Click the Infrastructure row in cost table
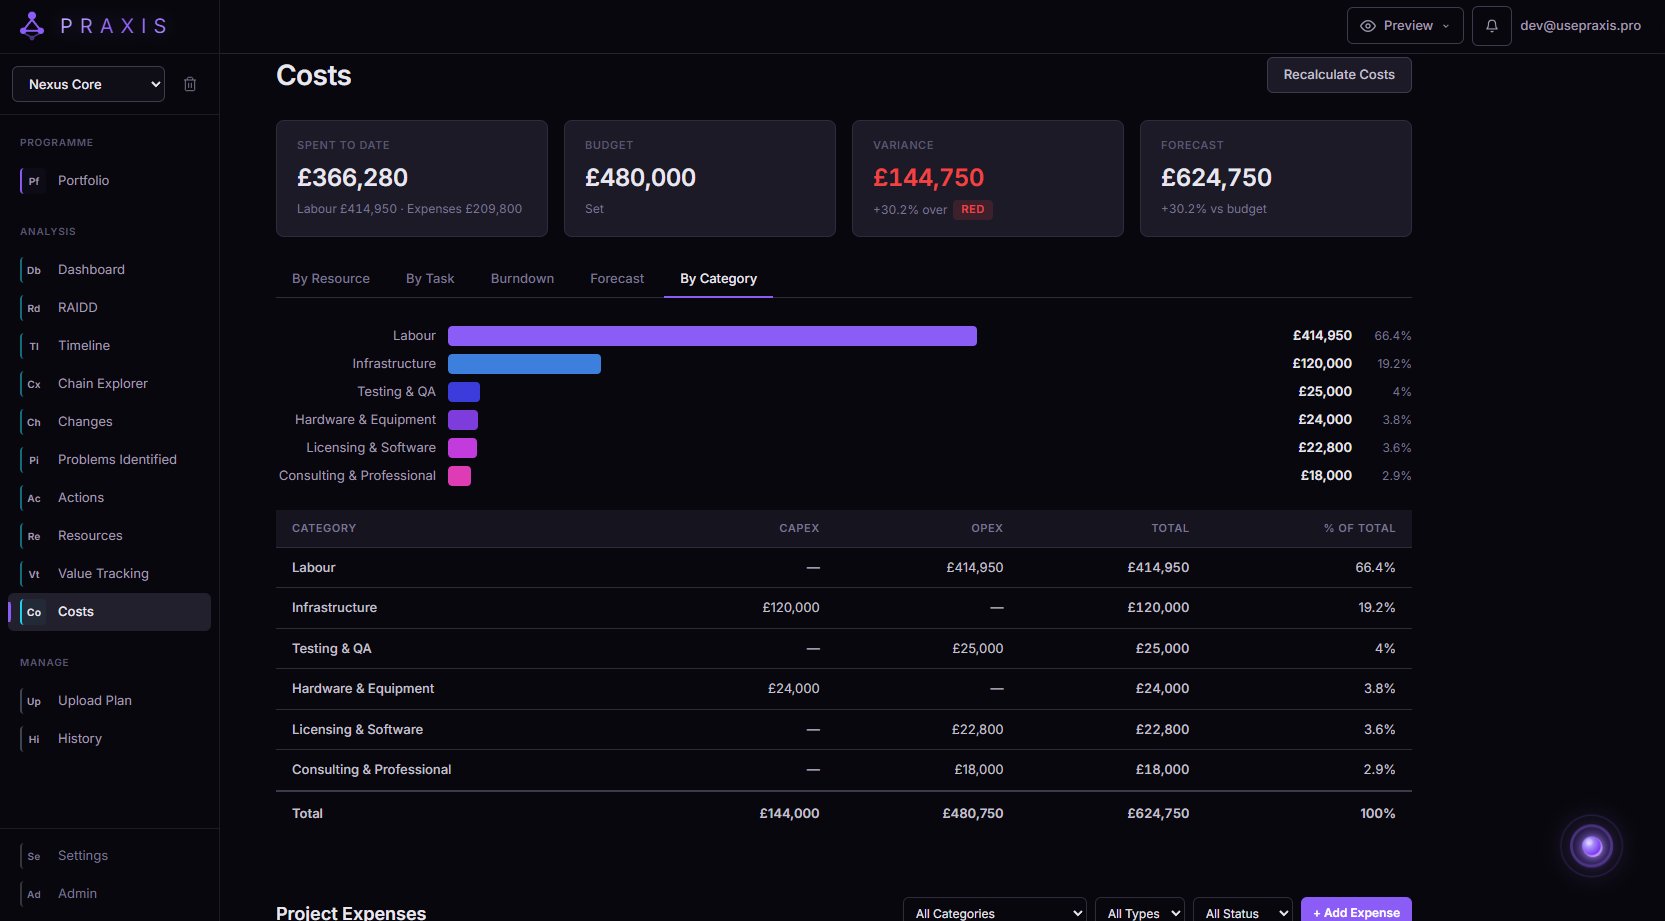1665x921 pixels. (x=843, y=608)
